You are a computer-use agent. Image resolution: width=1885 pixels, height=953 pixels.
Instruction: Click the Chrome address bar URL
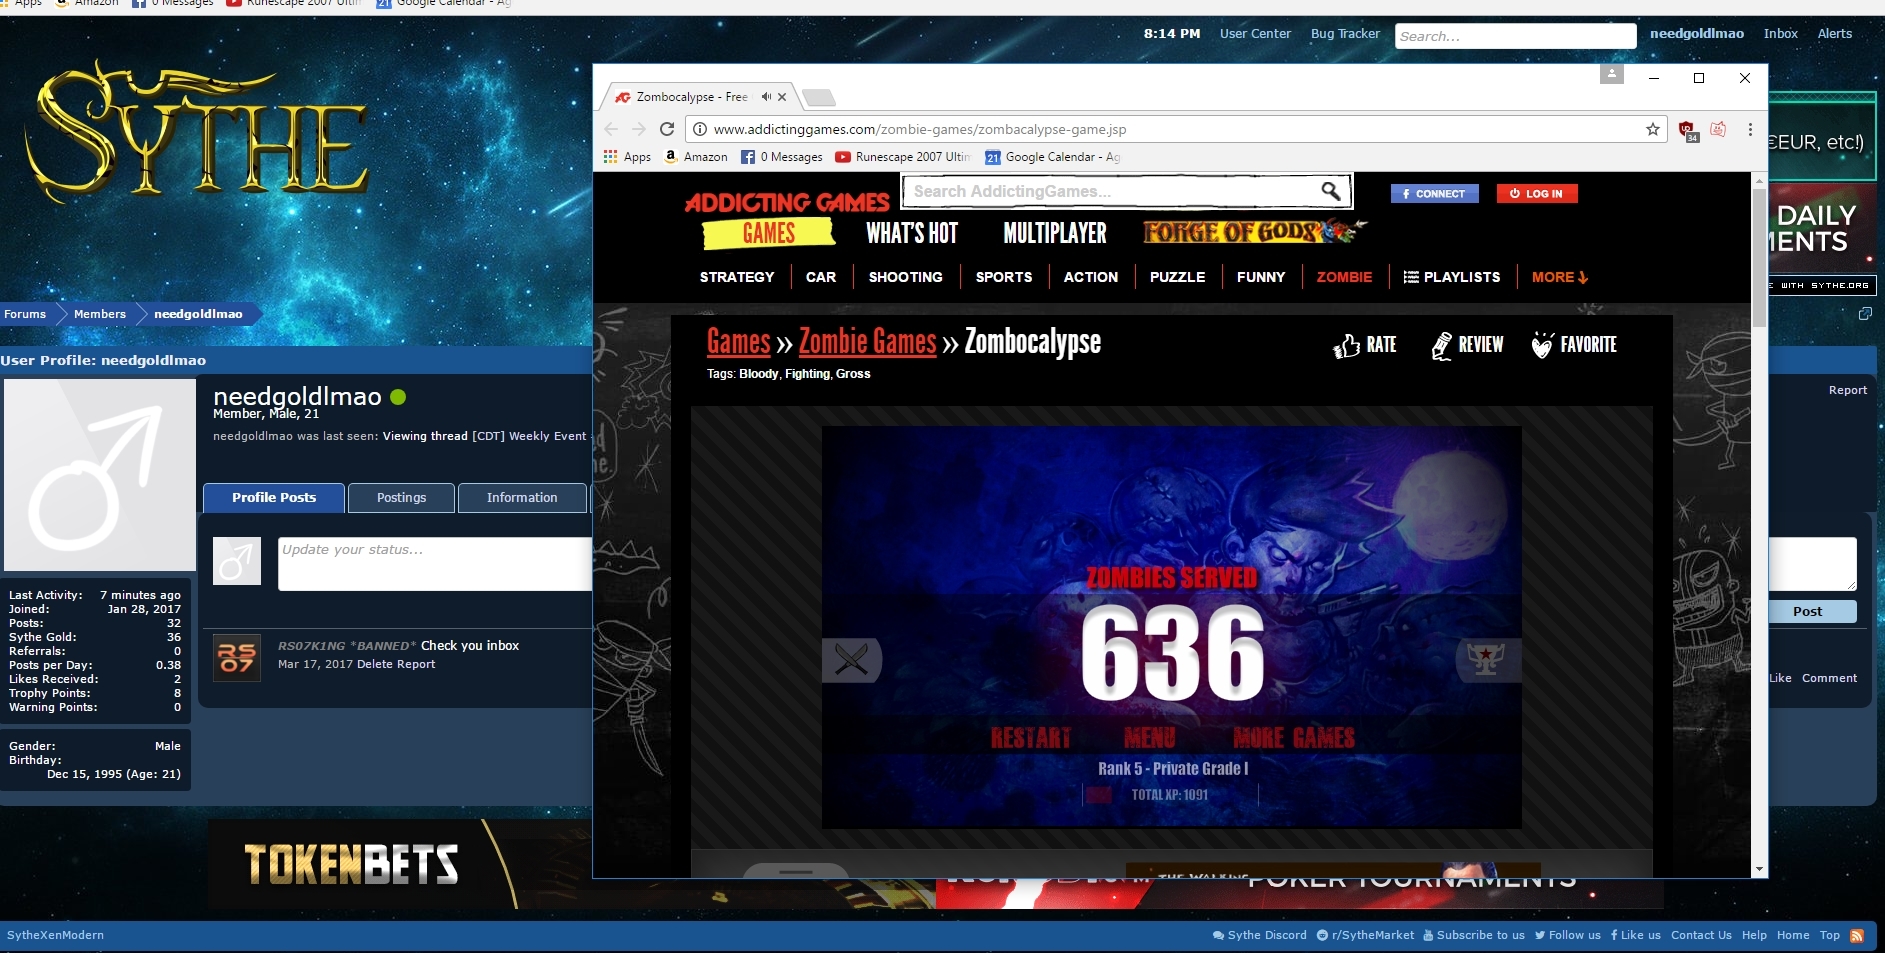920,129
